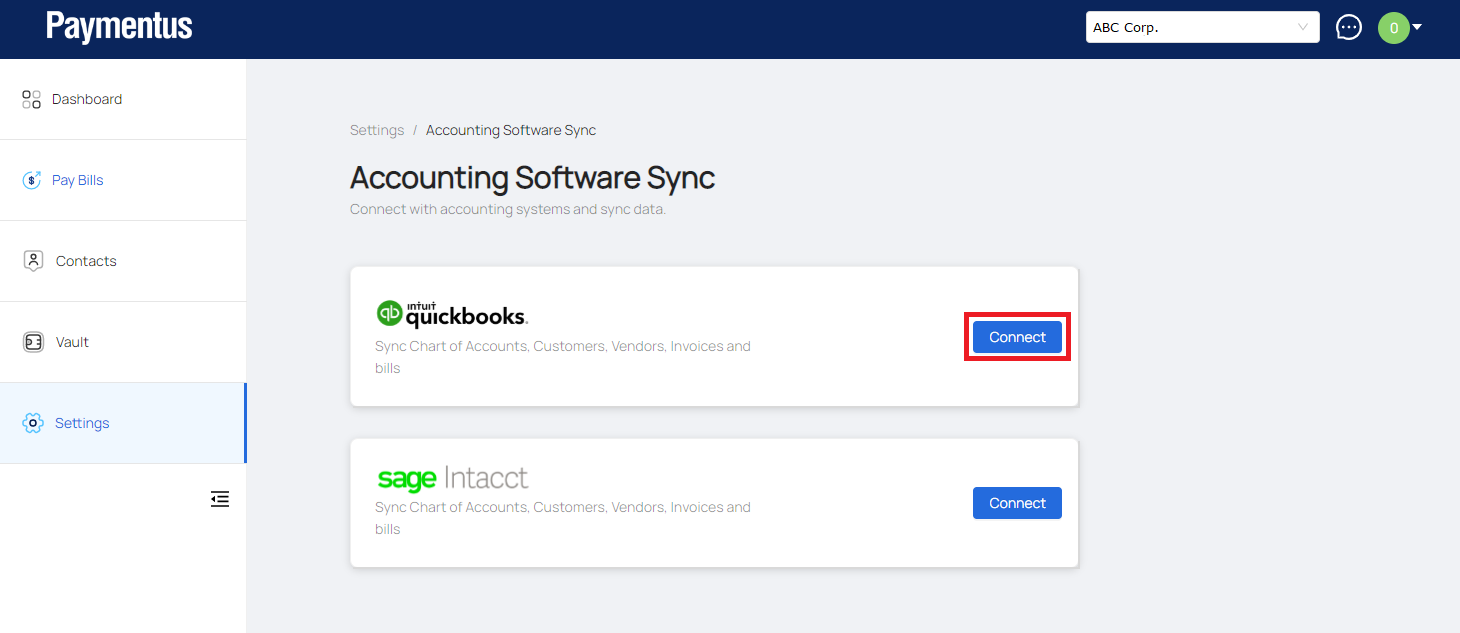This screenshot has width=1460, height=633.
Task: Click the Contacts person icon
Action: [33, 261]
